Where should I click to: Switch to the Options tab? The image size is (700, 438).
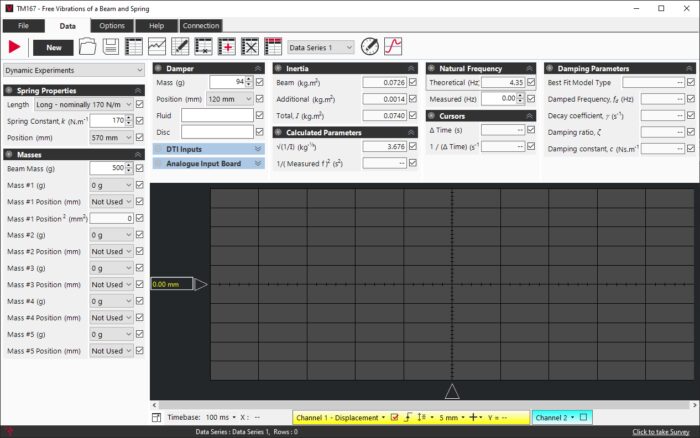coord(112,25)
